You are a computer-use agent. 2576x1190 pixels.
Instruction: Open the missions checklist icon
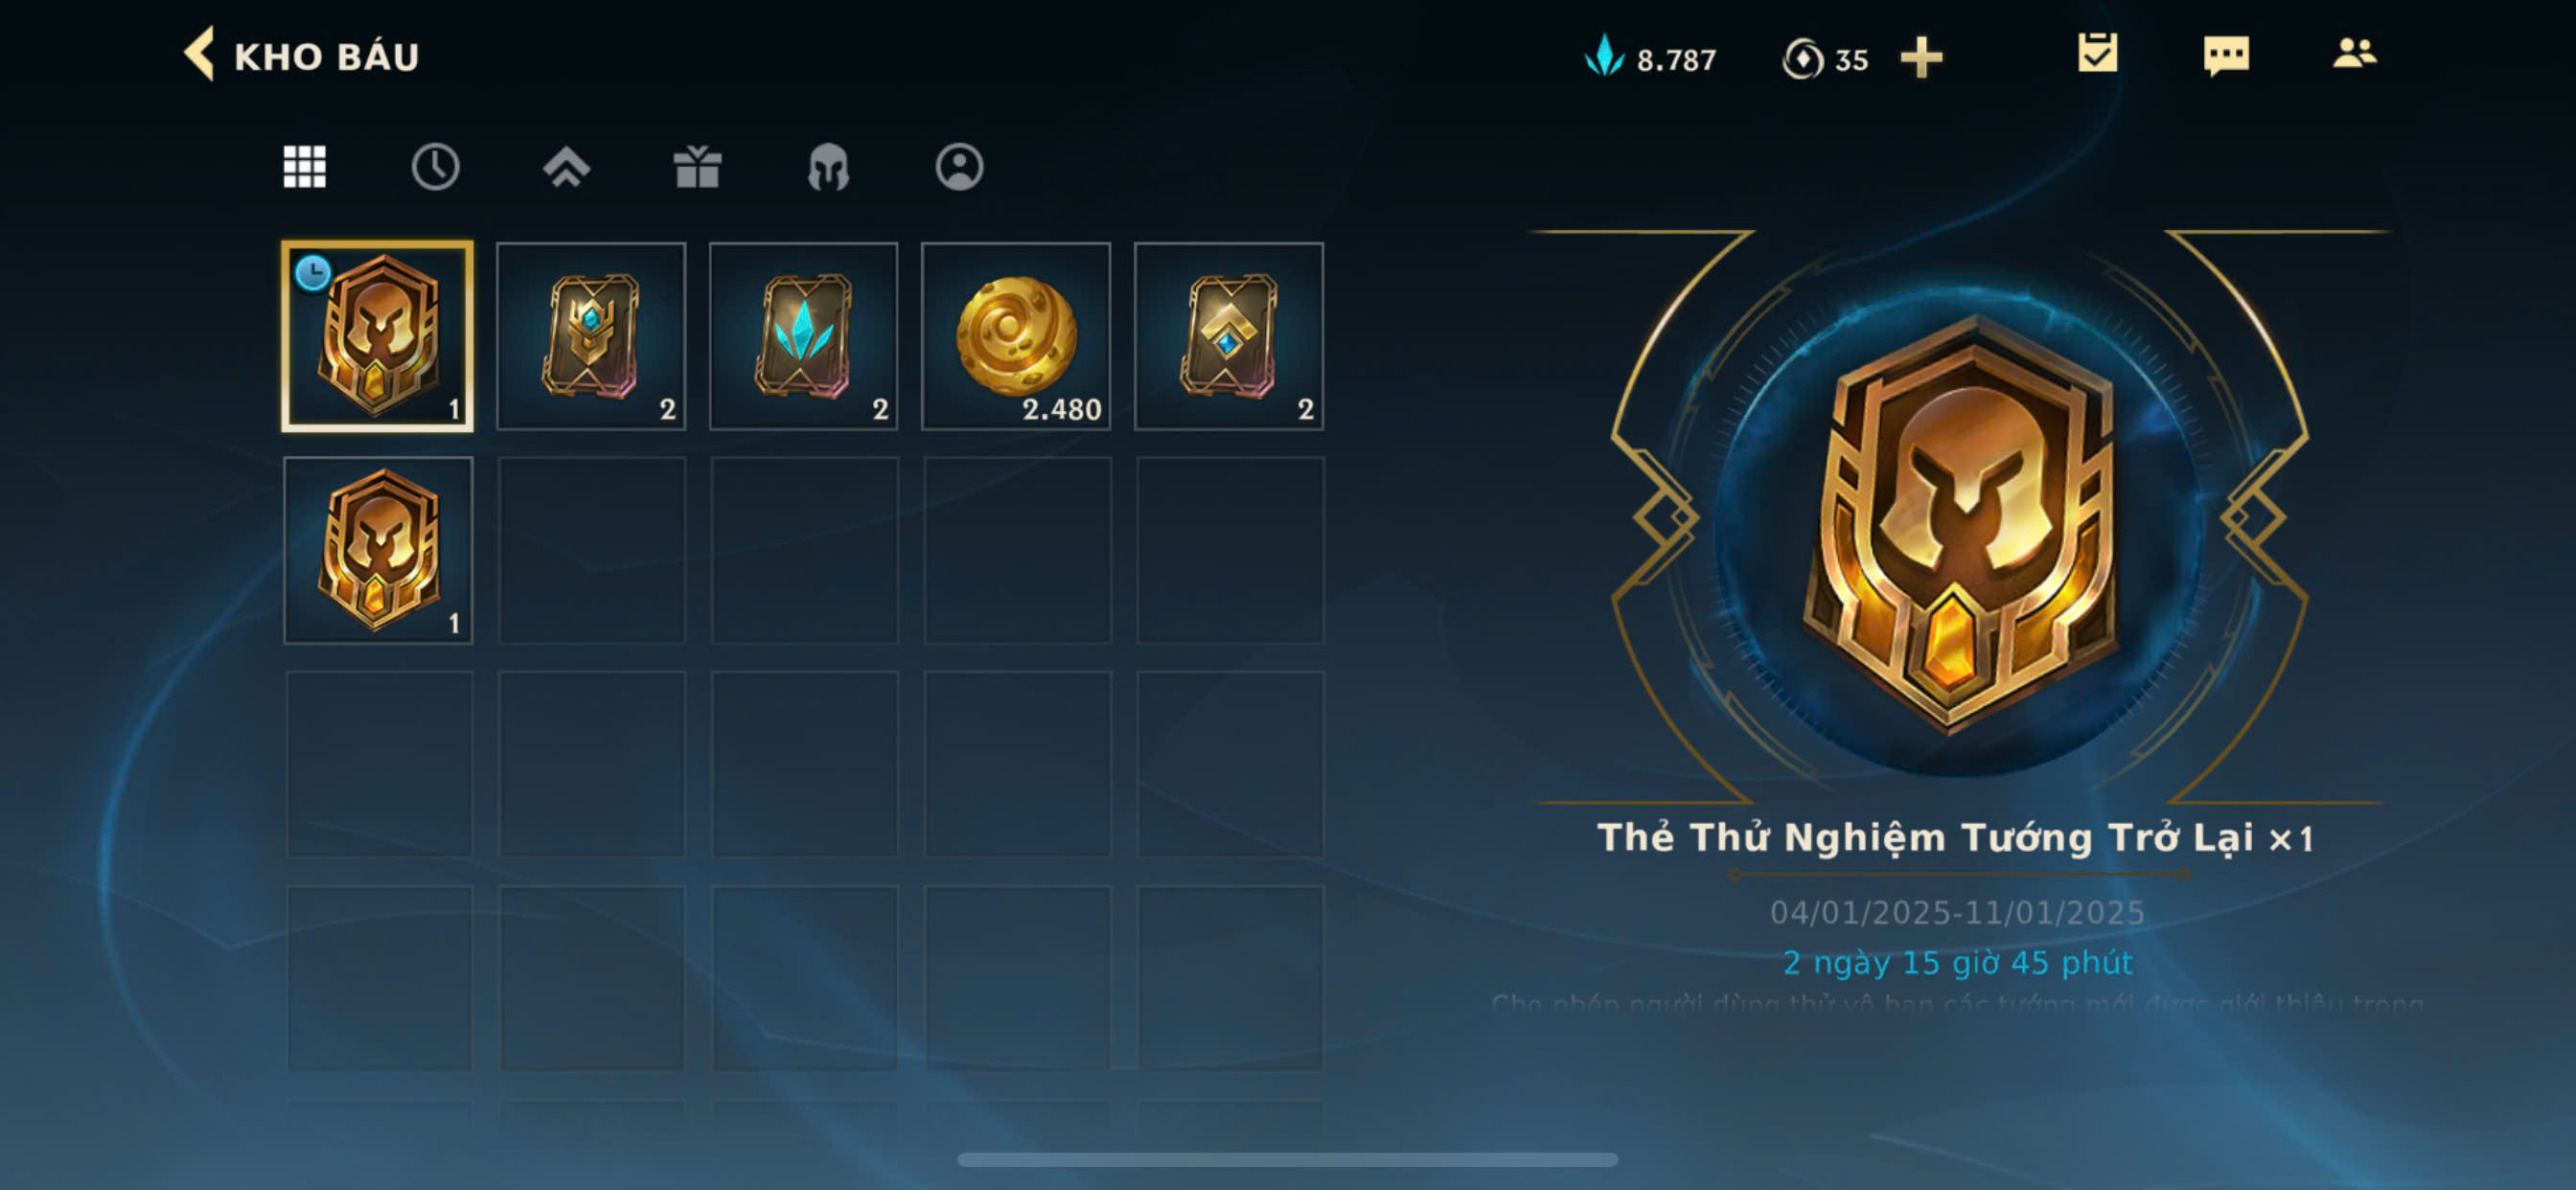[x=2097, y=53]
